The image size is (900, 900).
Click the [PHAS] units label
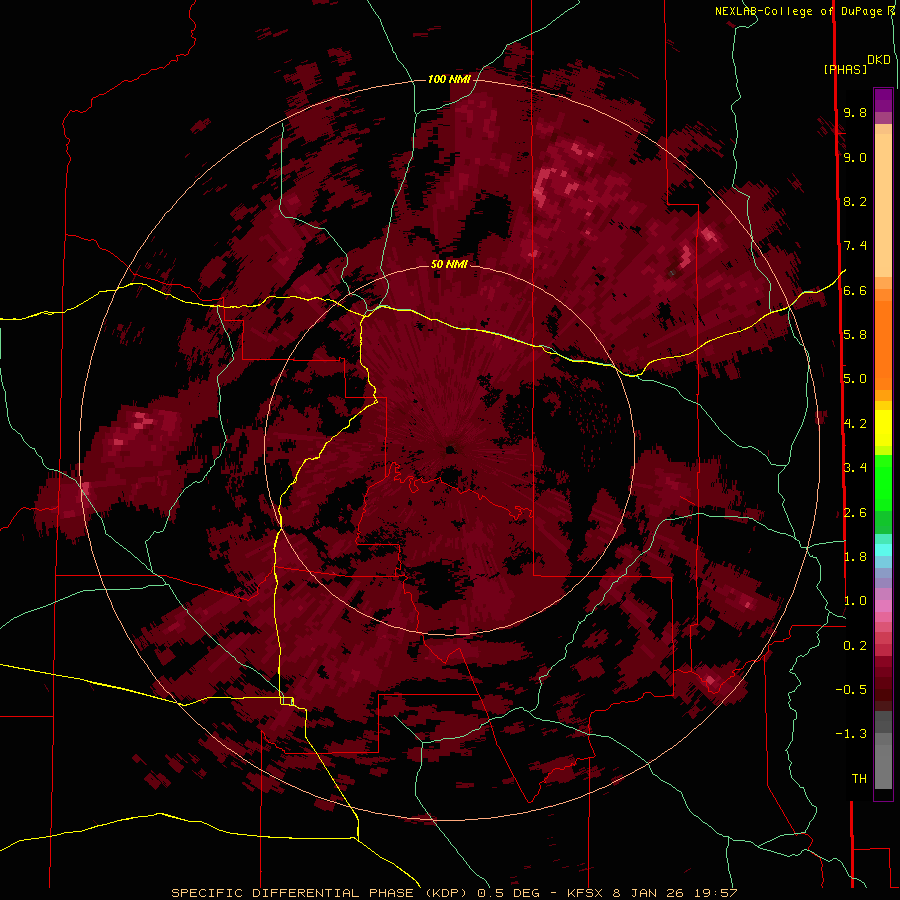point(845,69)
